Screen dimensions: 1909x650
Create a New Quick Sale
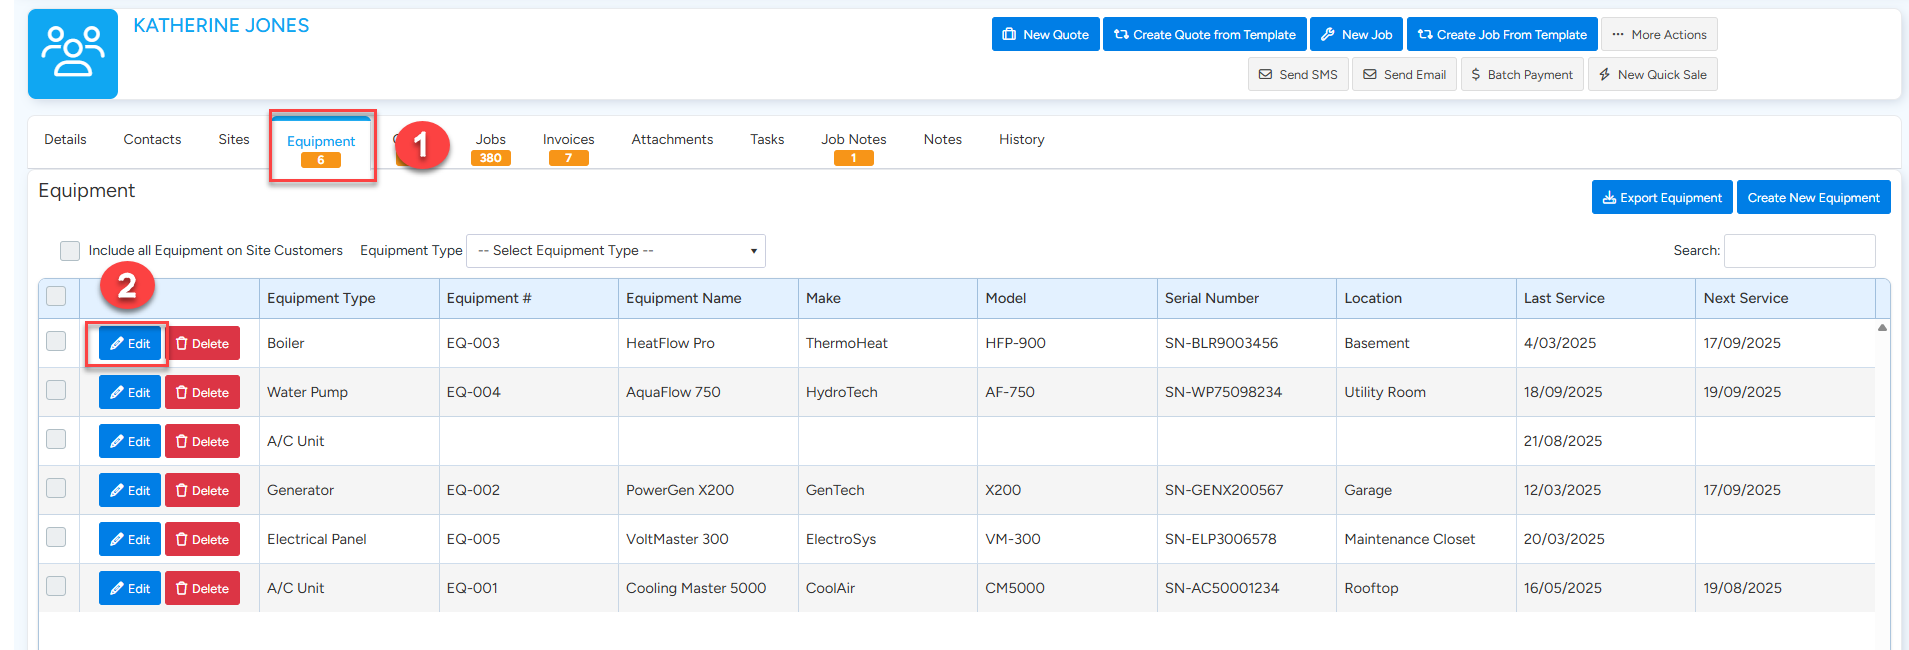coord(1652,74)
